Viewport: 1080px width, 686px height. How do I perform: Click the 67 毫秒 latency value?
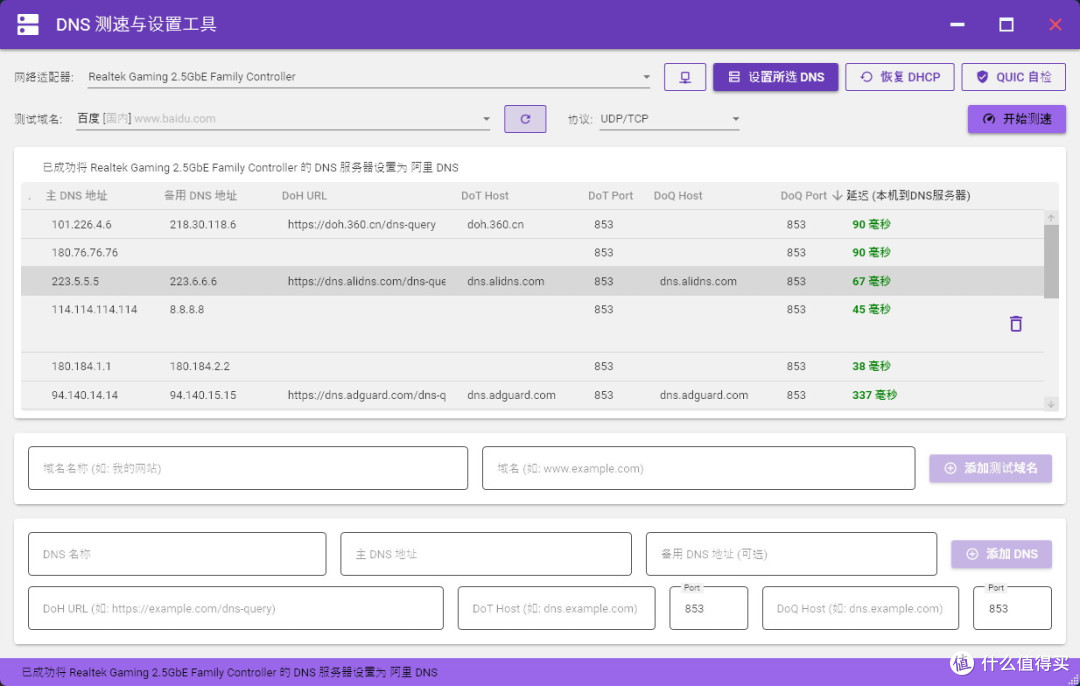pos(871,281)
